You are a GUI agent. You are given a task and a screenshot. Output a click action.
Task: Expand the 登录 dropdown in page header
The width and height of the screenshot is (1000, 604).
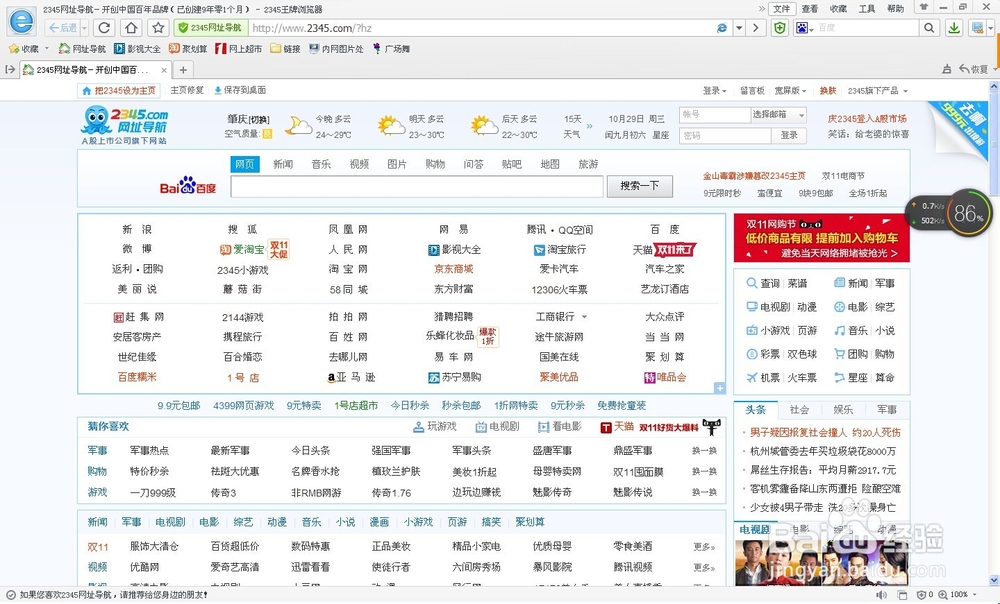click(x=715, y=91)
